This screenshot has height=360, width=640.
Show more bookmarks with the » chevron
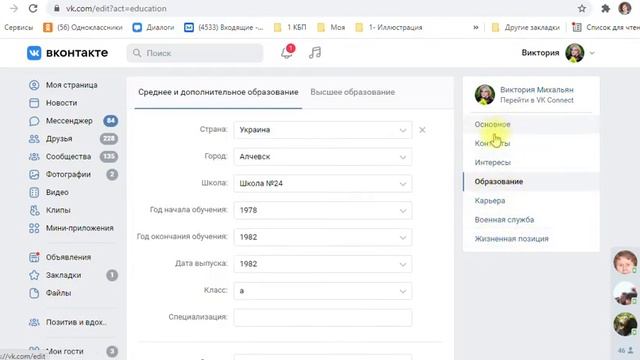[476, 27]
